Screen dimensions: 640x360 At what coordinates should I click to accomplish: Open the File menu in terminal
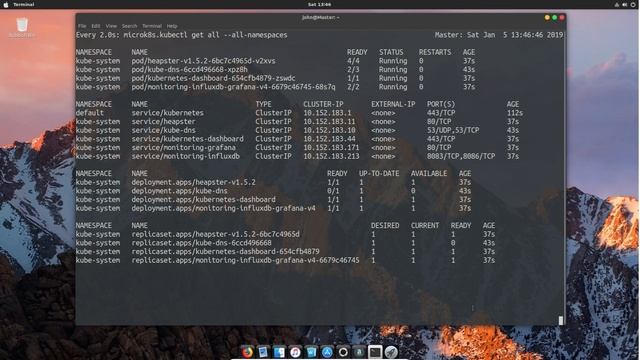82,26
